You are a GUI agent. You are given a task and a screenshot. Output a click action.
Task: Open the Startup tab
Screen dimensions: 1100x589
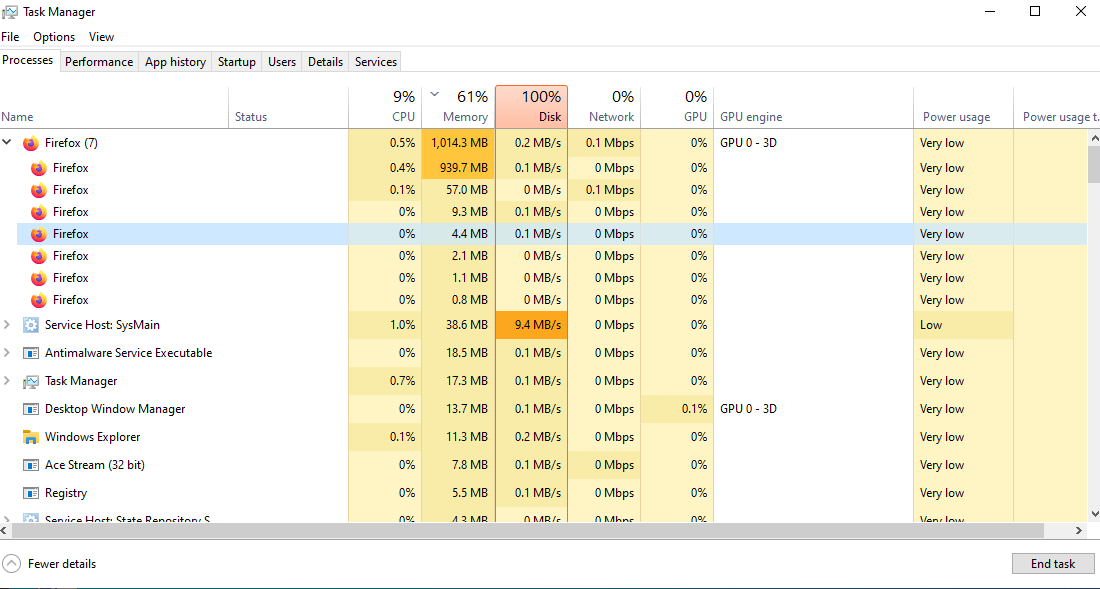[x=237, y=62]
